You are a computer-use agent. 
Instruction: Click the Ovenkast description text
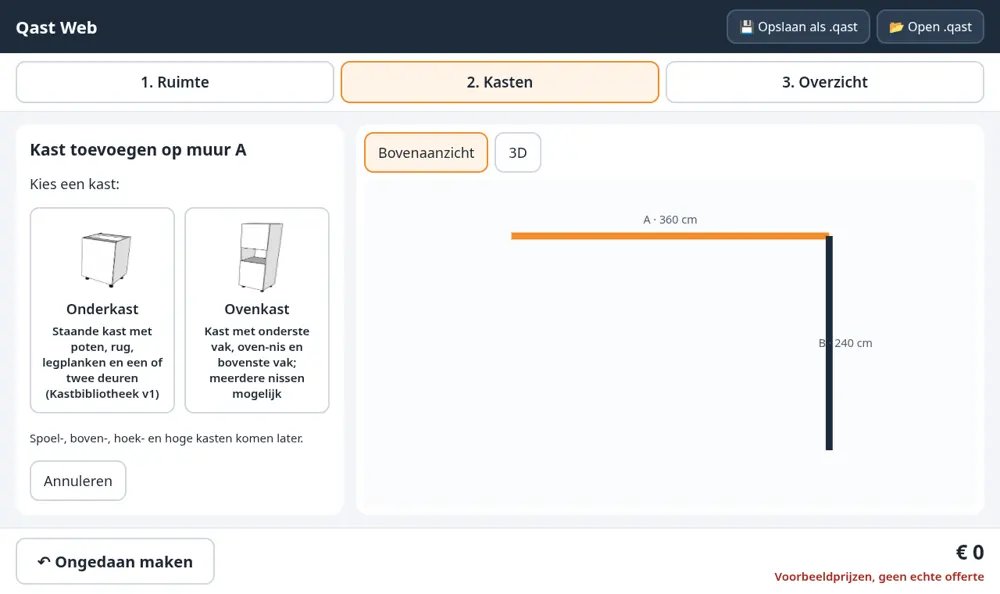257,362
